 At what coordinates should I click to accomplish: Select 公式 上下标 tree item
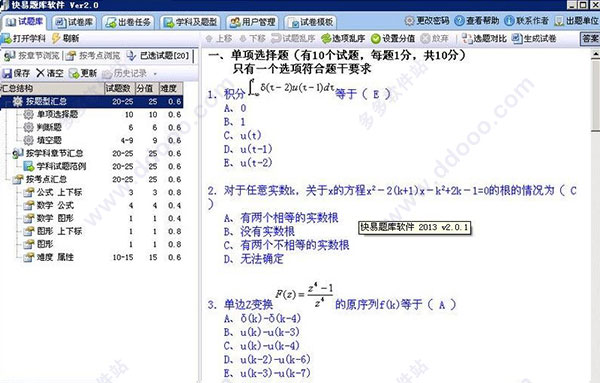coord(59,192)
